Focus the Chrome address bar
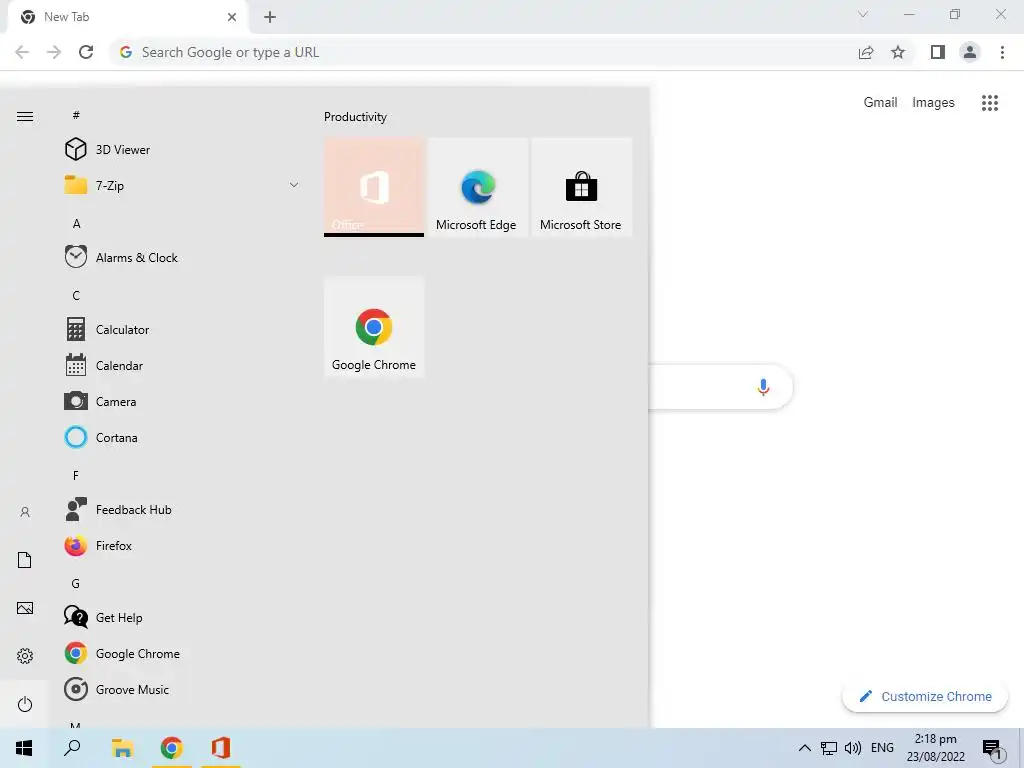Screen dimensions: 1024x768 coord(483,52)
